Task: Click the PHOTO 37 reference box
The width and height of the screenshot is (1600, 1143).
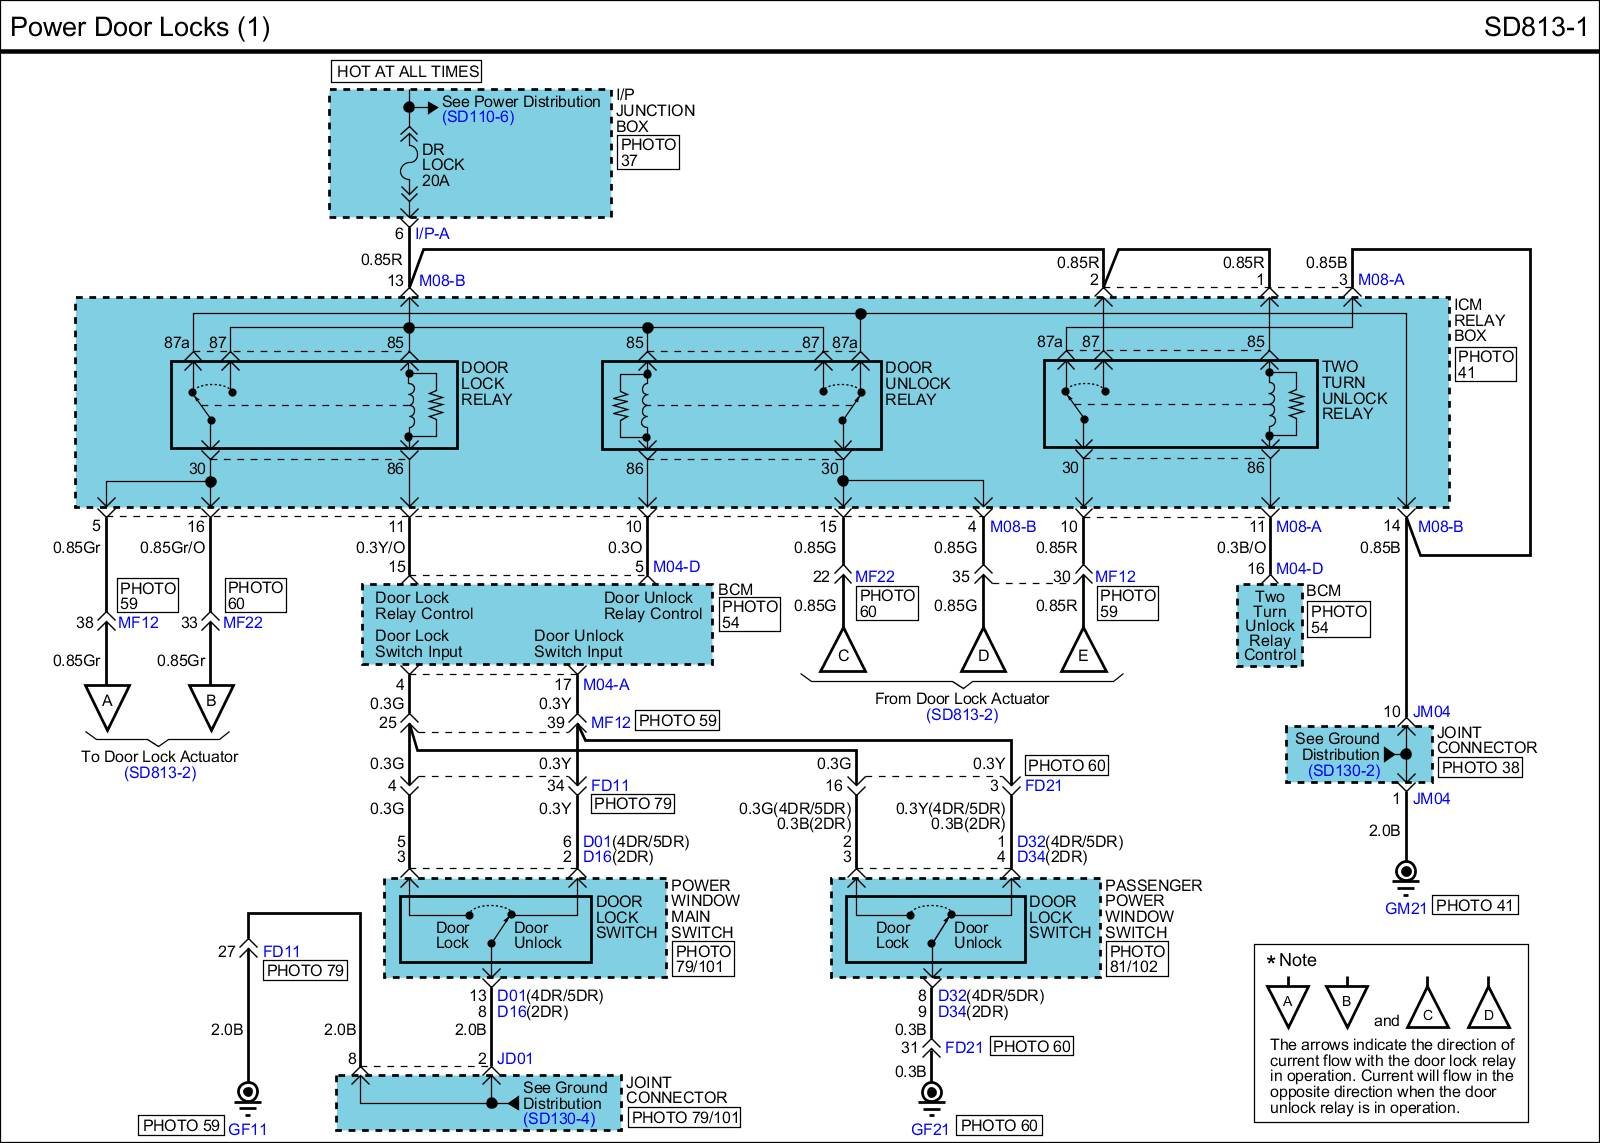Action: click(x=648, y=152)
